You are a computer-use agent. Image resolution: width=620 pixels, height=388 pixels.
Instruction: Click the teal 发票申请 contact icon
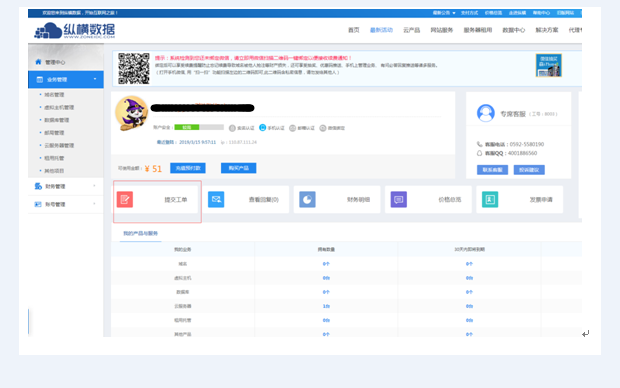[490, 199]
